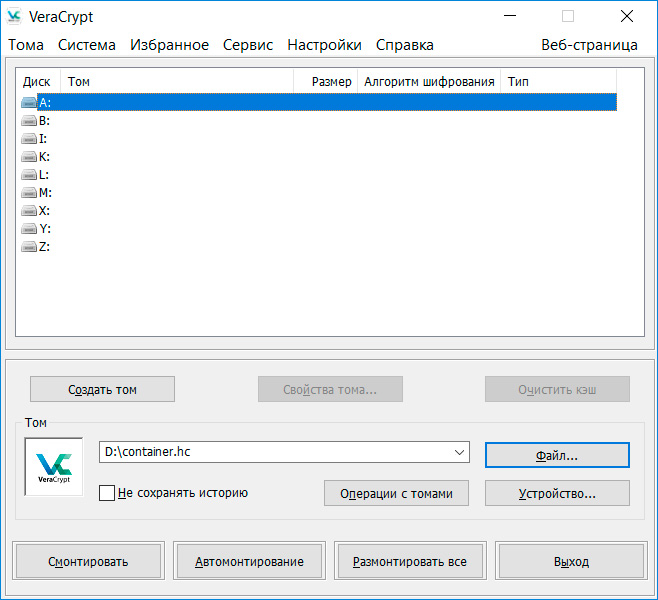Select the Z: drive slot icon
658x600 pixels.
[x=29, y=246]
